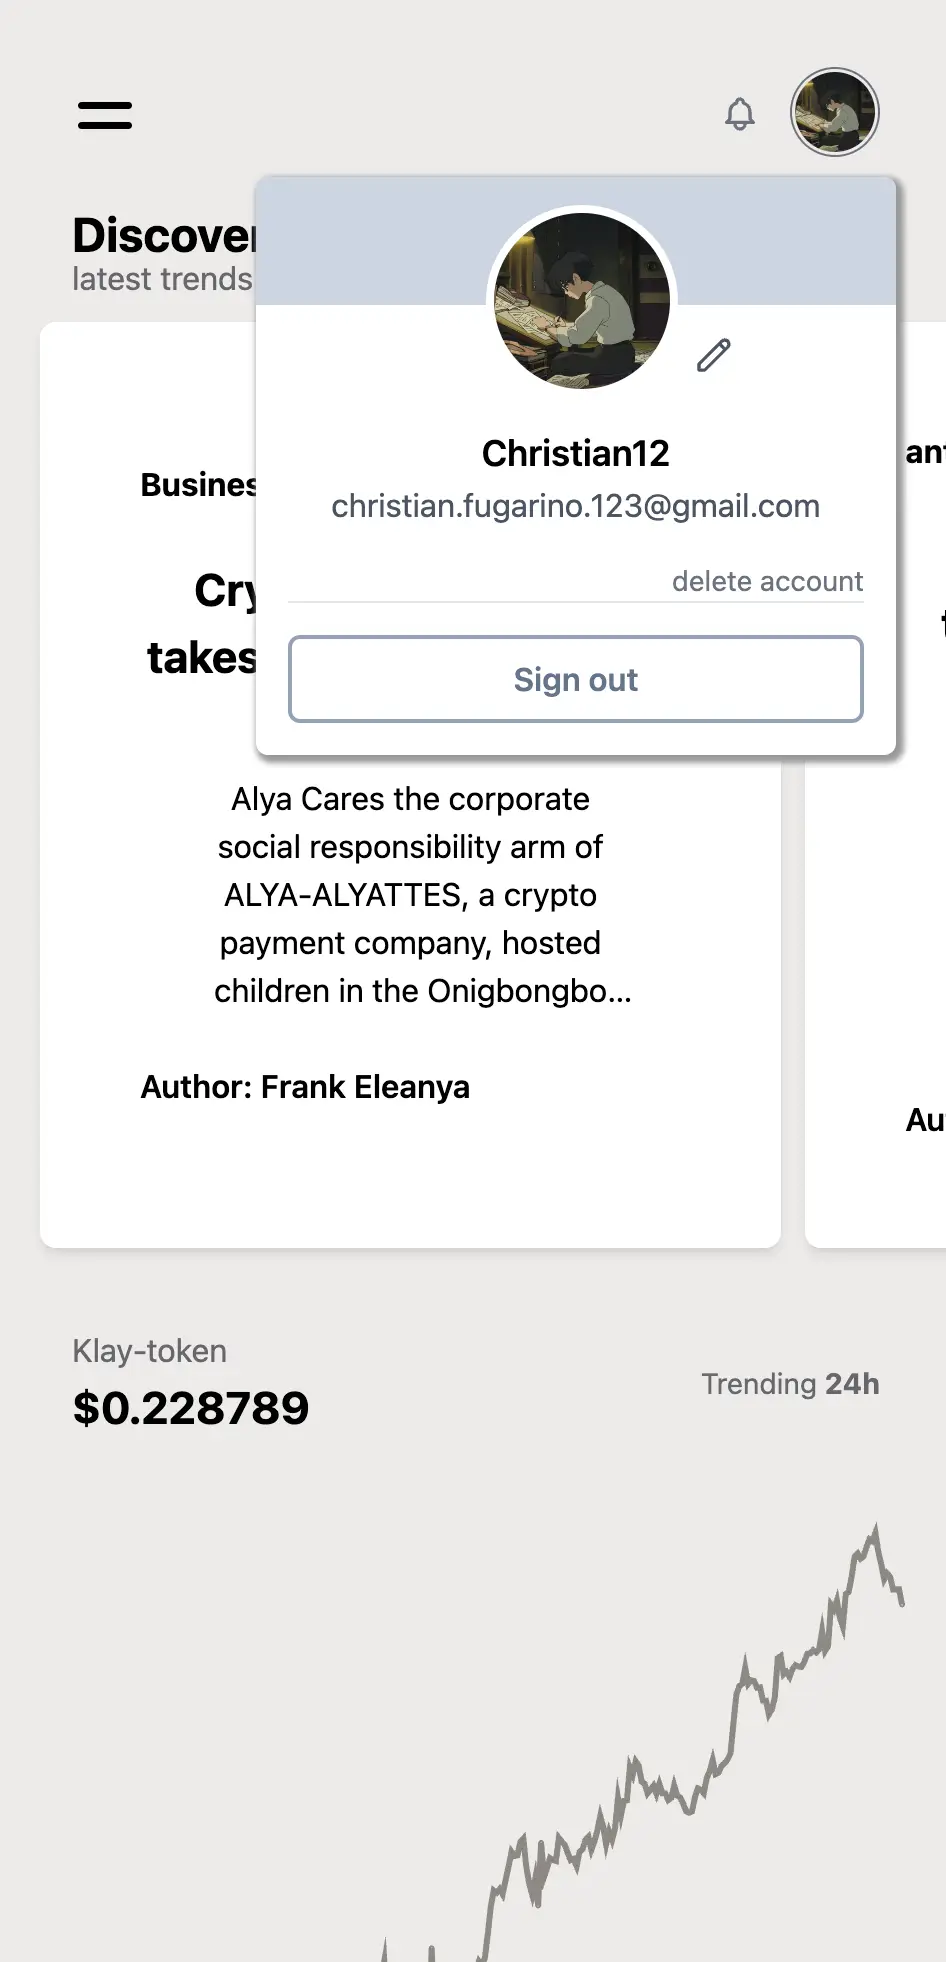Click the Klay-token price chart line
This screenshot has height=1962, width=946.
point(740,1700)
